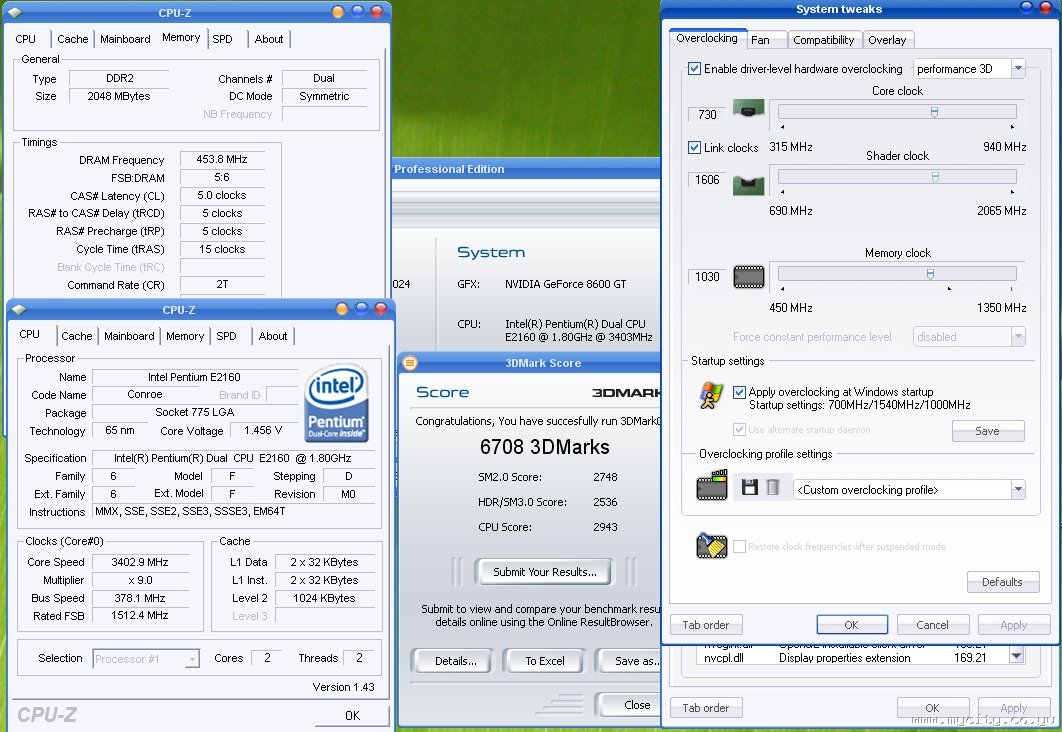This screenshot has width=1062, height=732.
Task: Click the Core Speed value 3402.9 MHz
Action: tap(140, 562)
